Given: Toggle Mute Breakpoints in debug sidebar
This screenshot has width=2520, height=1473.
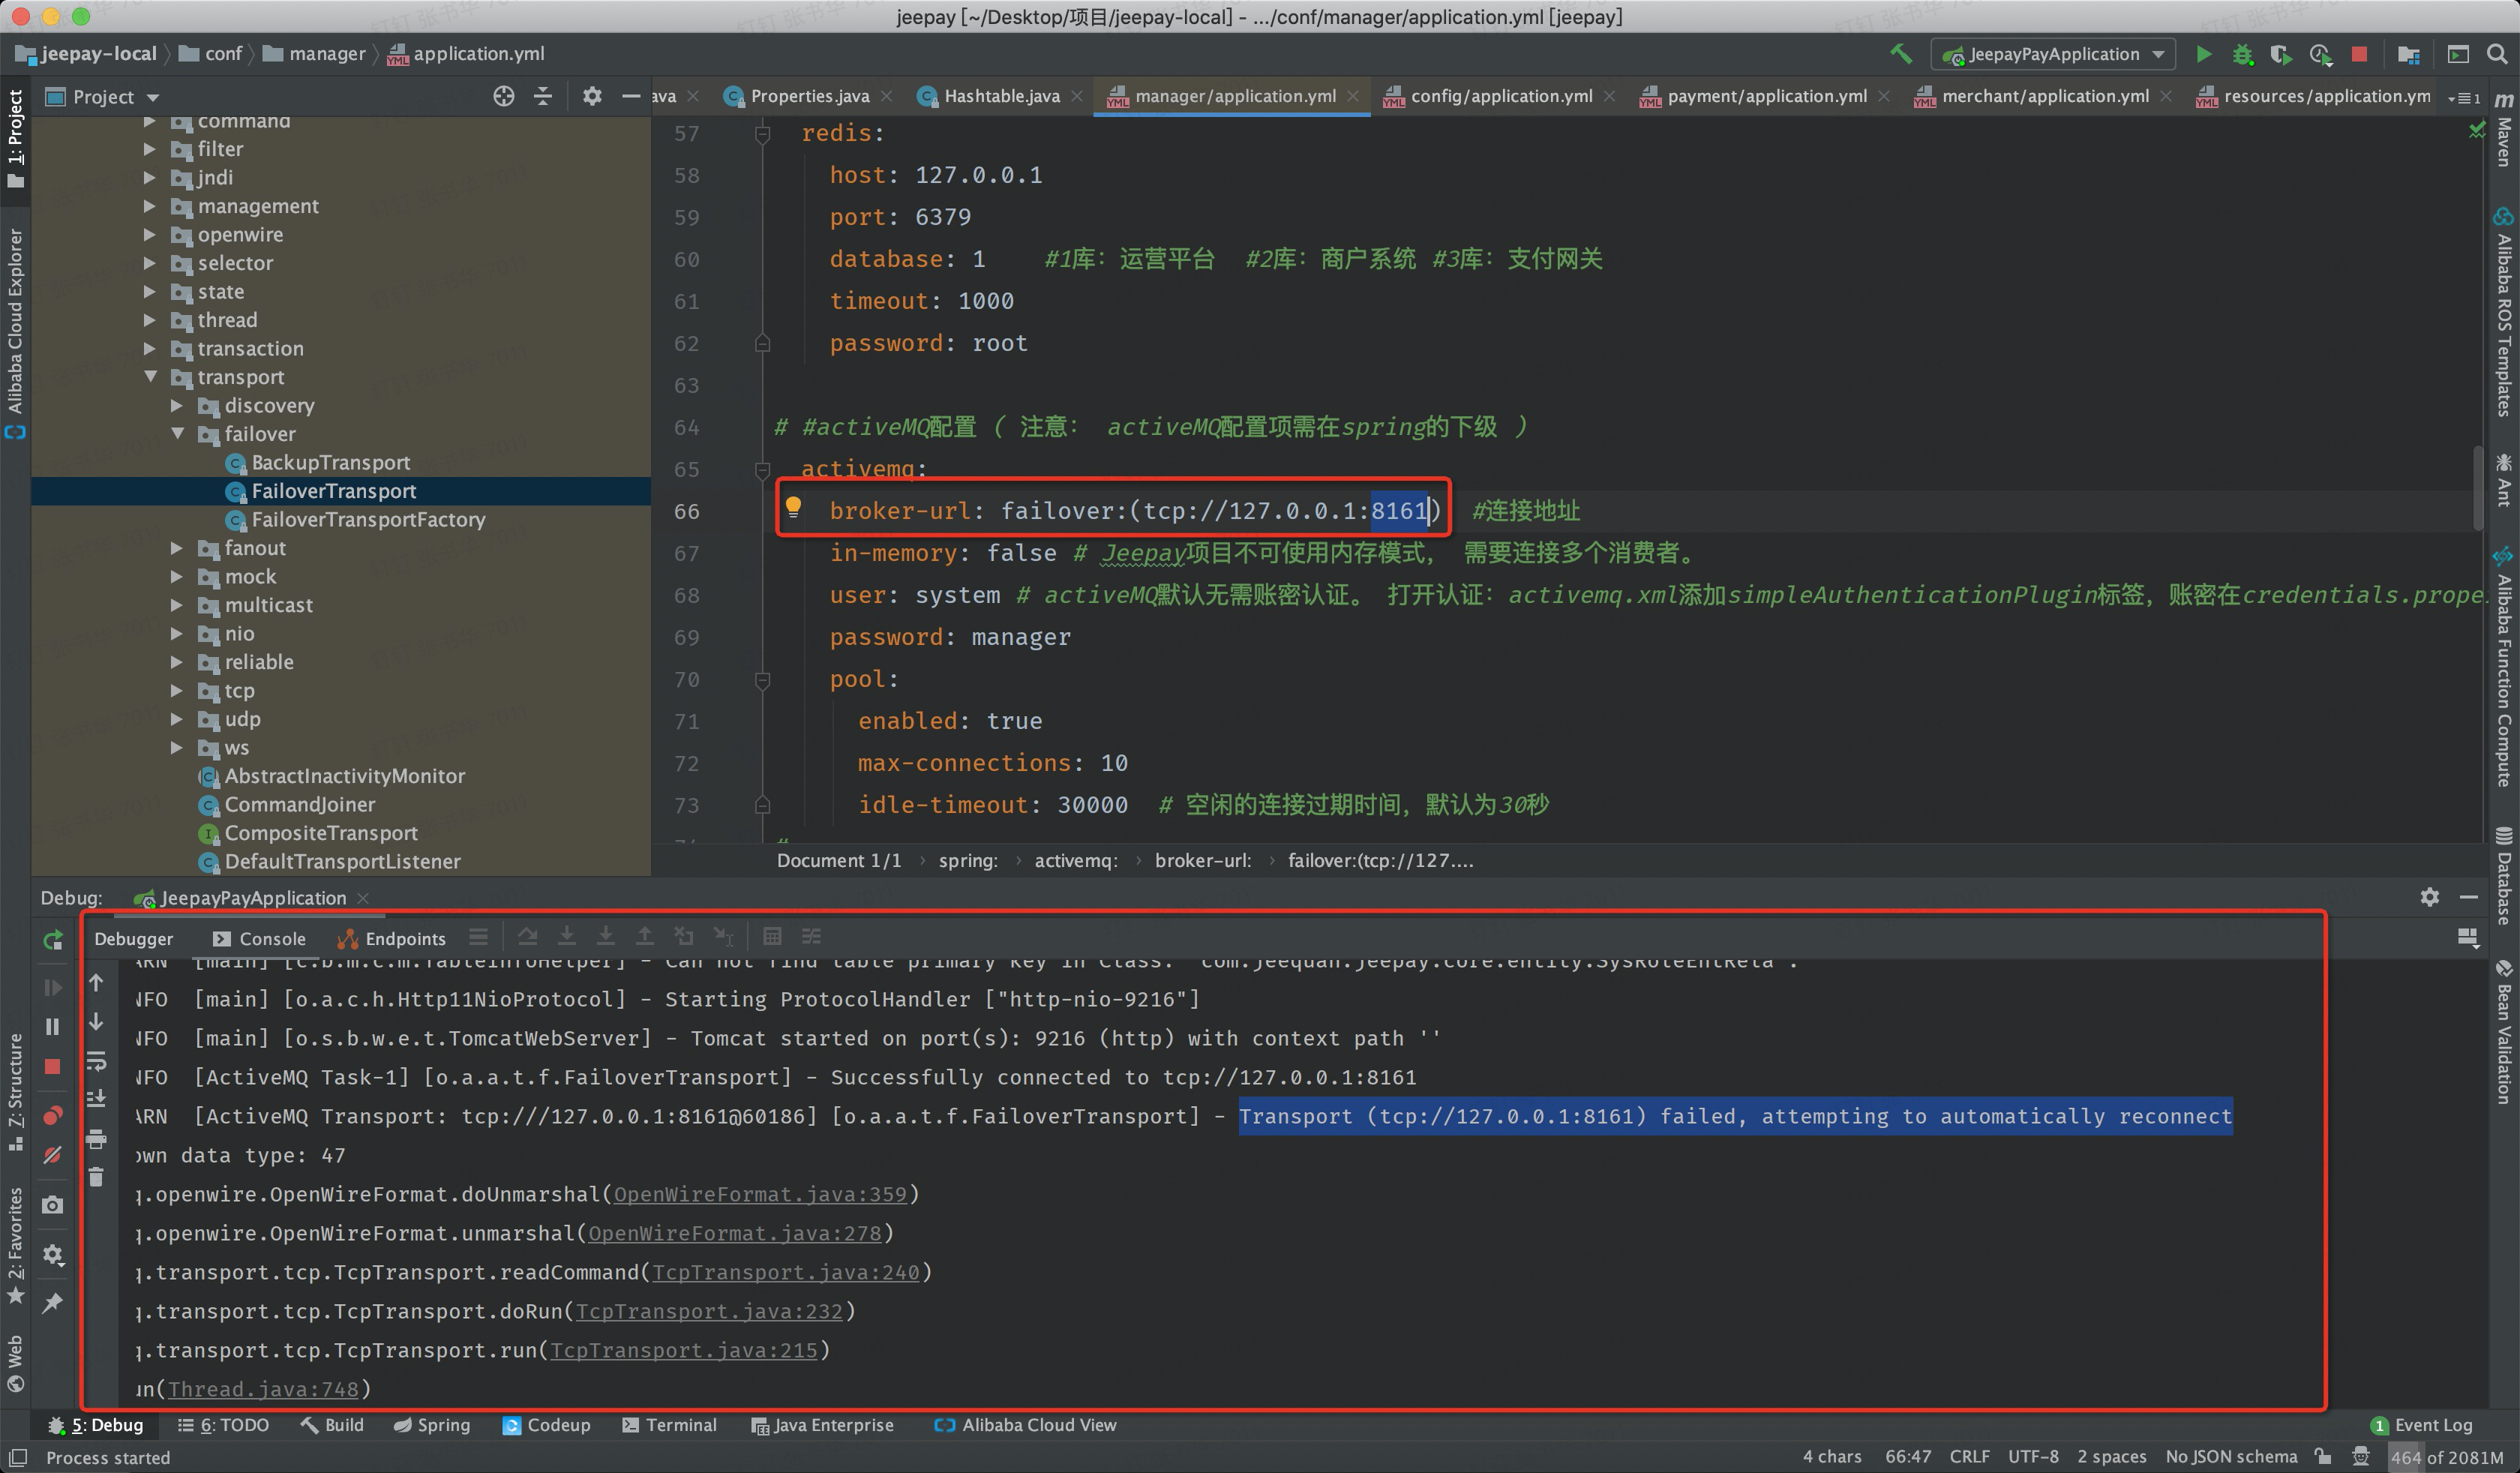Looking at the screenshot, I should click(x=53, y=1156).
